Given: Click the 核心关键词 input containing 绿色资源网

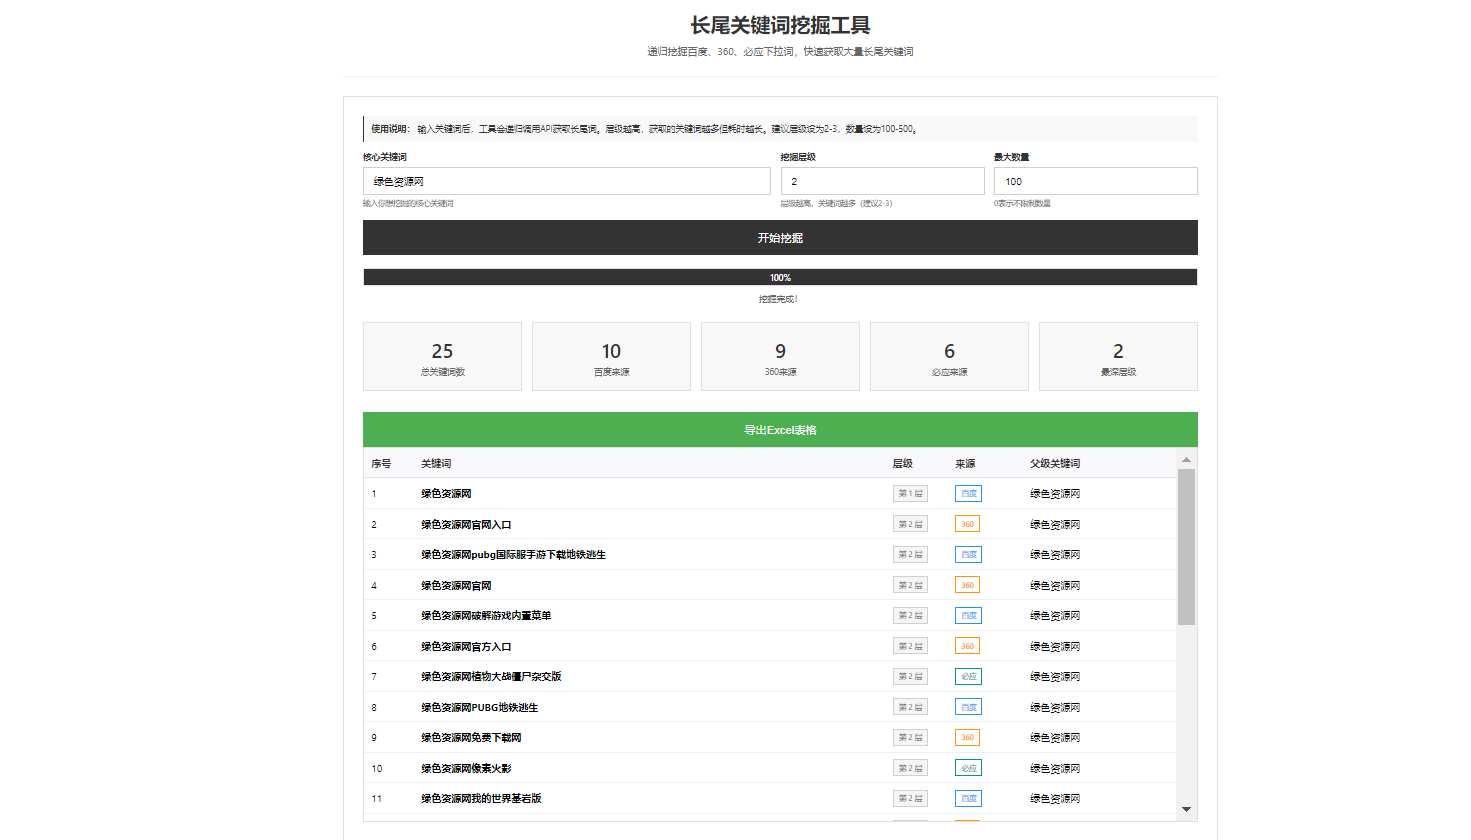Looking at the screenshot, I should (566, 181).
